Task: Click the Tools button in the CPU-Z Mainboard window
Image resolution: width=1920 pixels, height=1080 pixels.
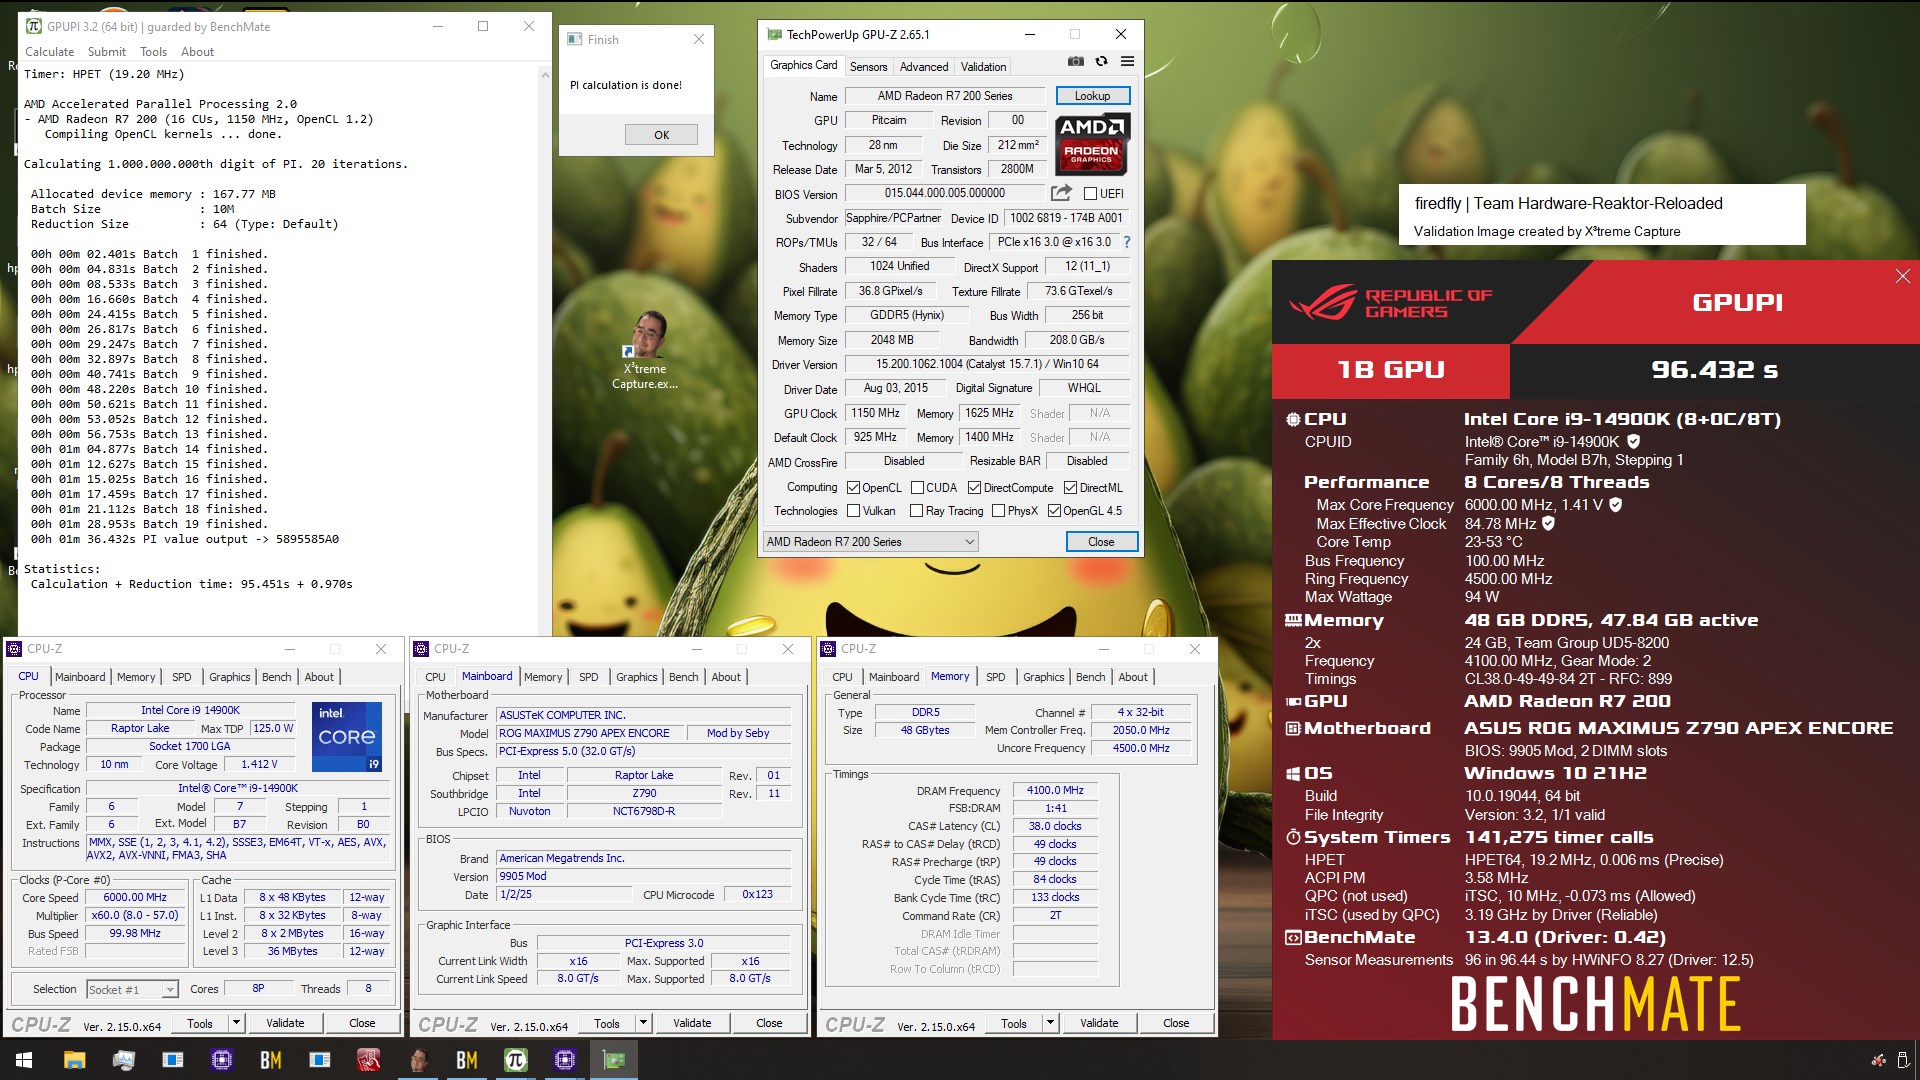Action: pos(606,1023)
